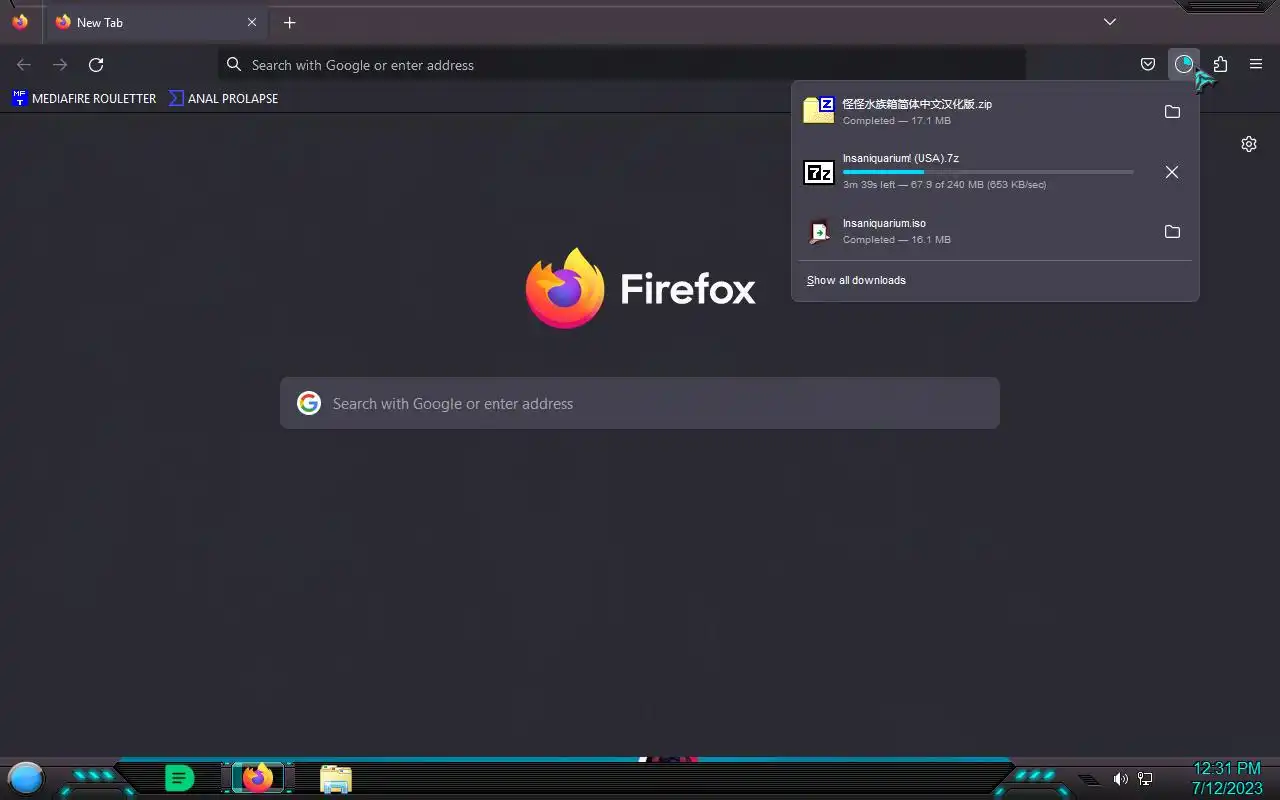Open the second bookmark in bookmarks bar
Image resolution: width=1280 pixels, height=800 pixels.
(x=223, y=98)
